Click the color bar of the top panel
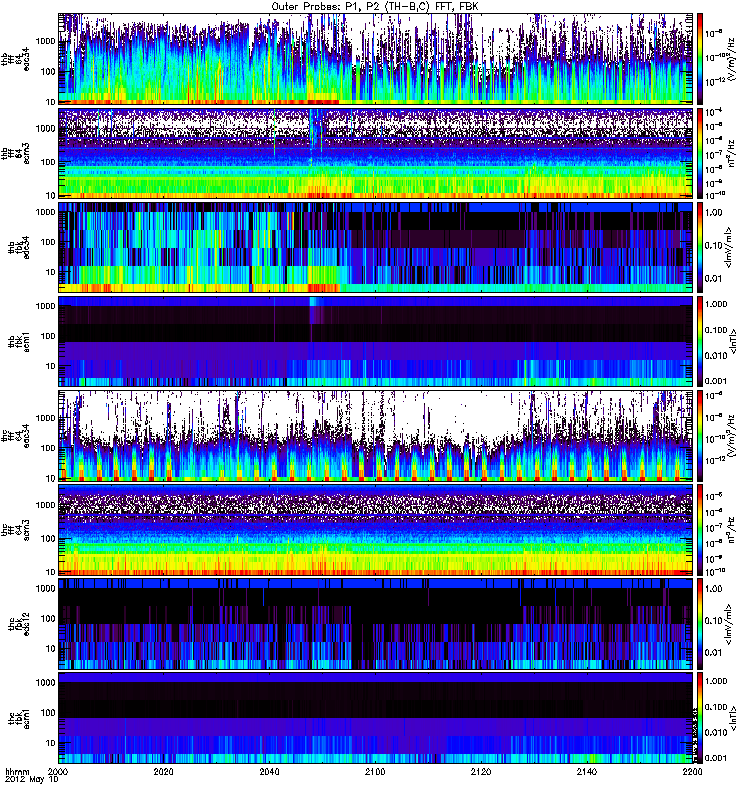750x800 pixels. coord(701,58)
